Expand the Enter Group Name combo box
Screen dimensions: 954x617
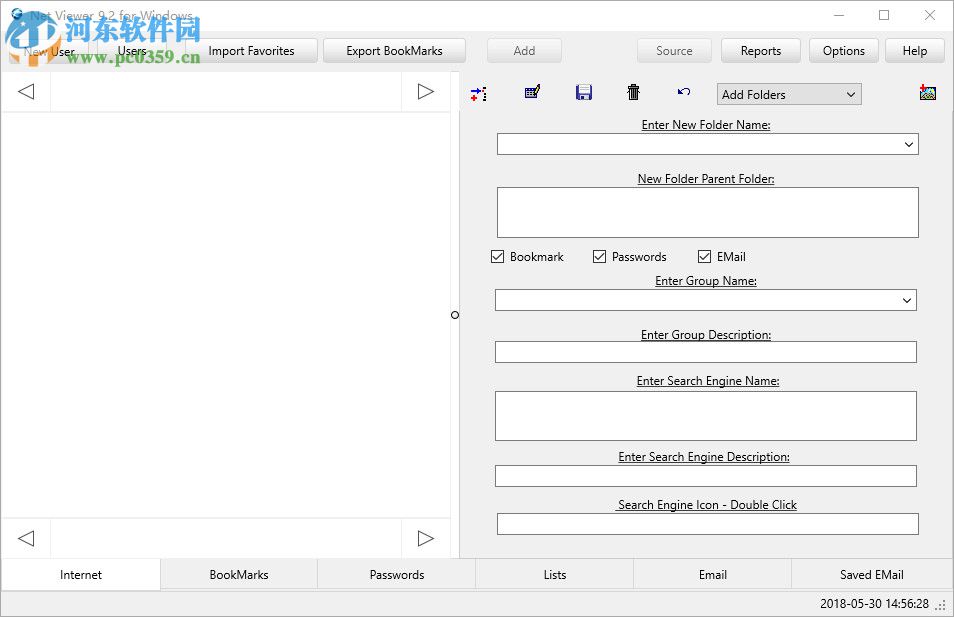(907, 300)
